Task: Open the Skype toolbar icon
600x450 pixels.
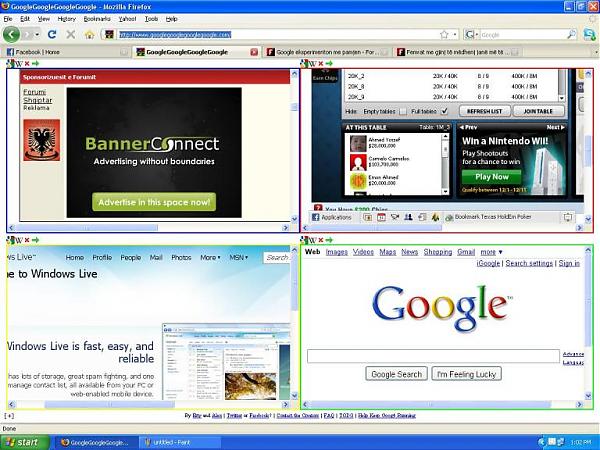Action: click(x=589, y=34)
